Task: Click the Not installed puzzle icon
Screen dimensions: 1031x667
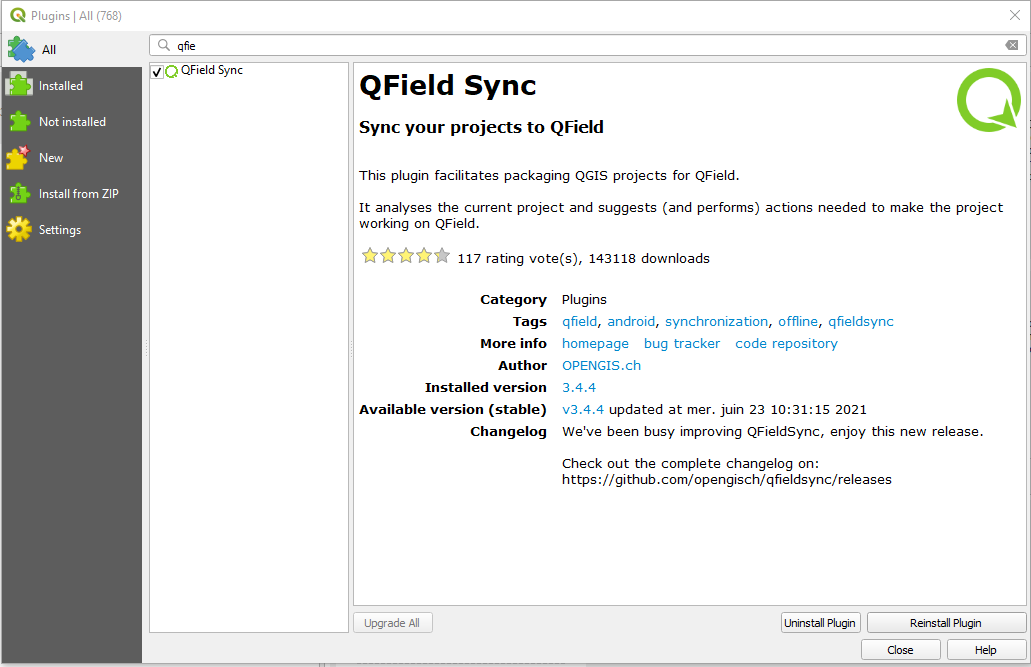Action: pyautogui.click(x=19, y=122)
